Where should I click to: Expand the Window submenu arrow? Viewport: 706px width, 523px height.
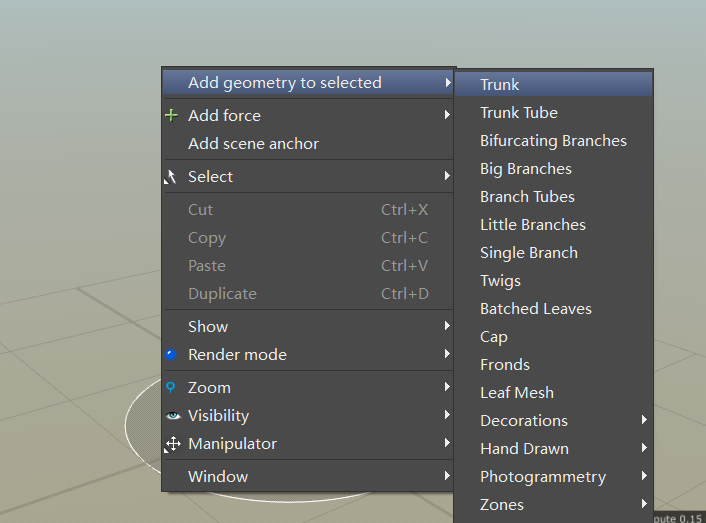click(448, 476)
